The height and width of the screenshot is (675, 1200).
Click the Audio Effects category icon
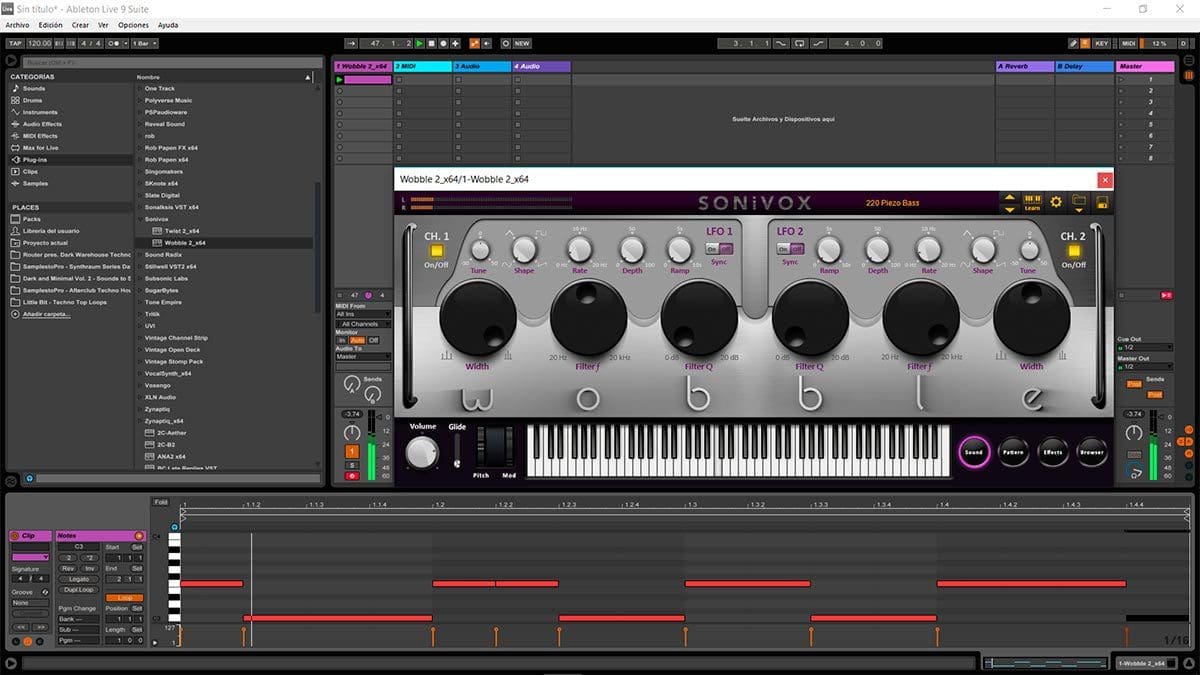(x=15, y=124)
